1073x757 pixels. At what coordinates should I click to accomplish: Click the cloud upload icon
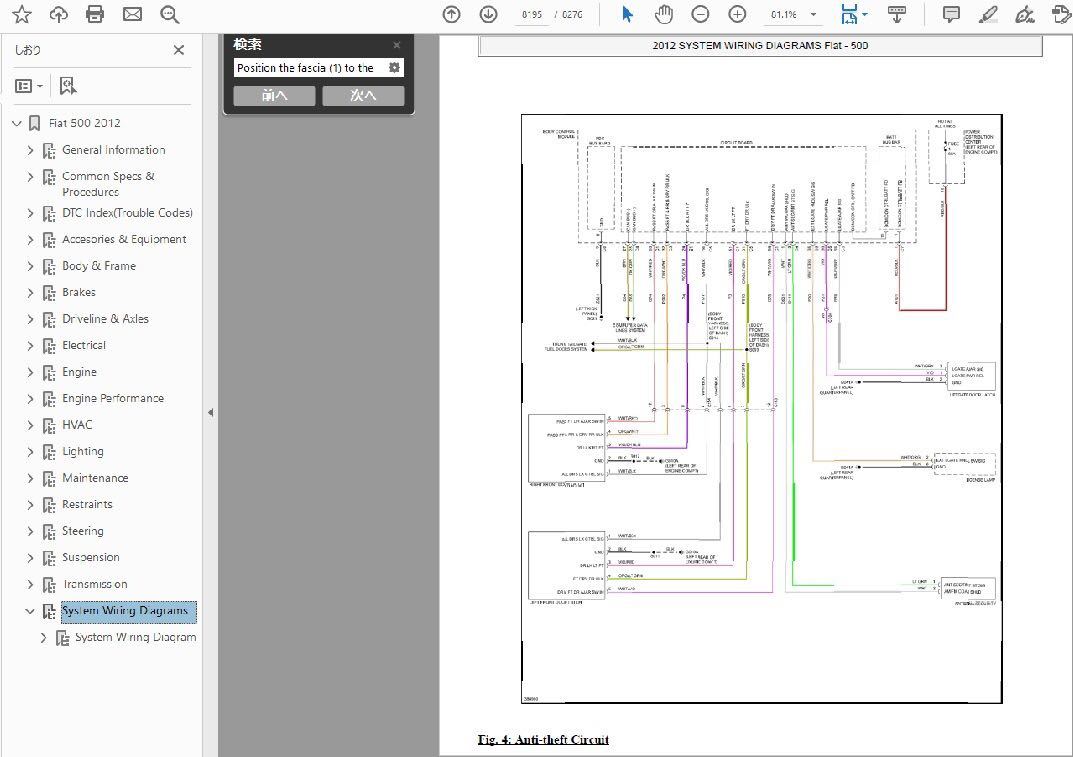58,14
